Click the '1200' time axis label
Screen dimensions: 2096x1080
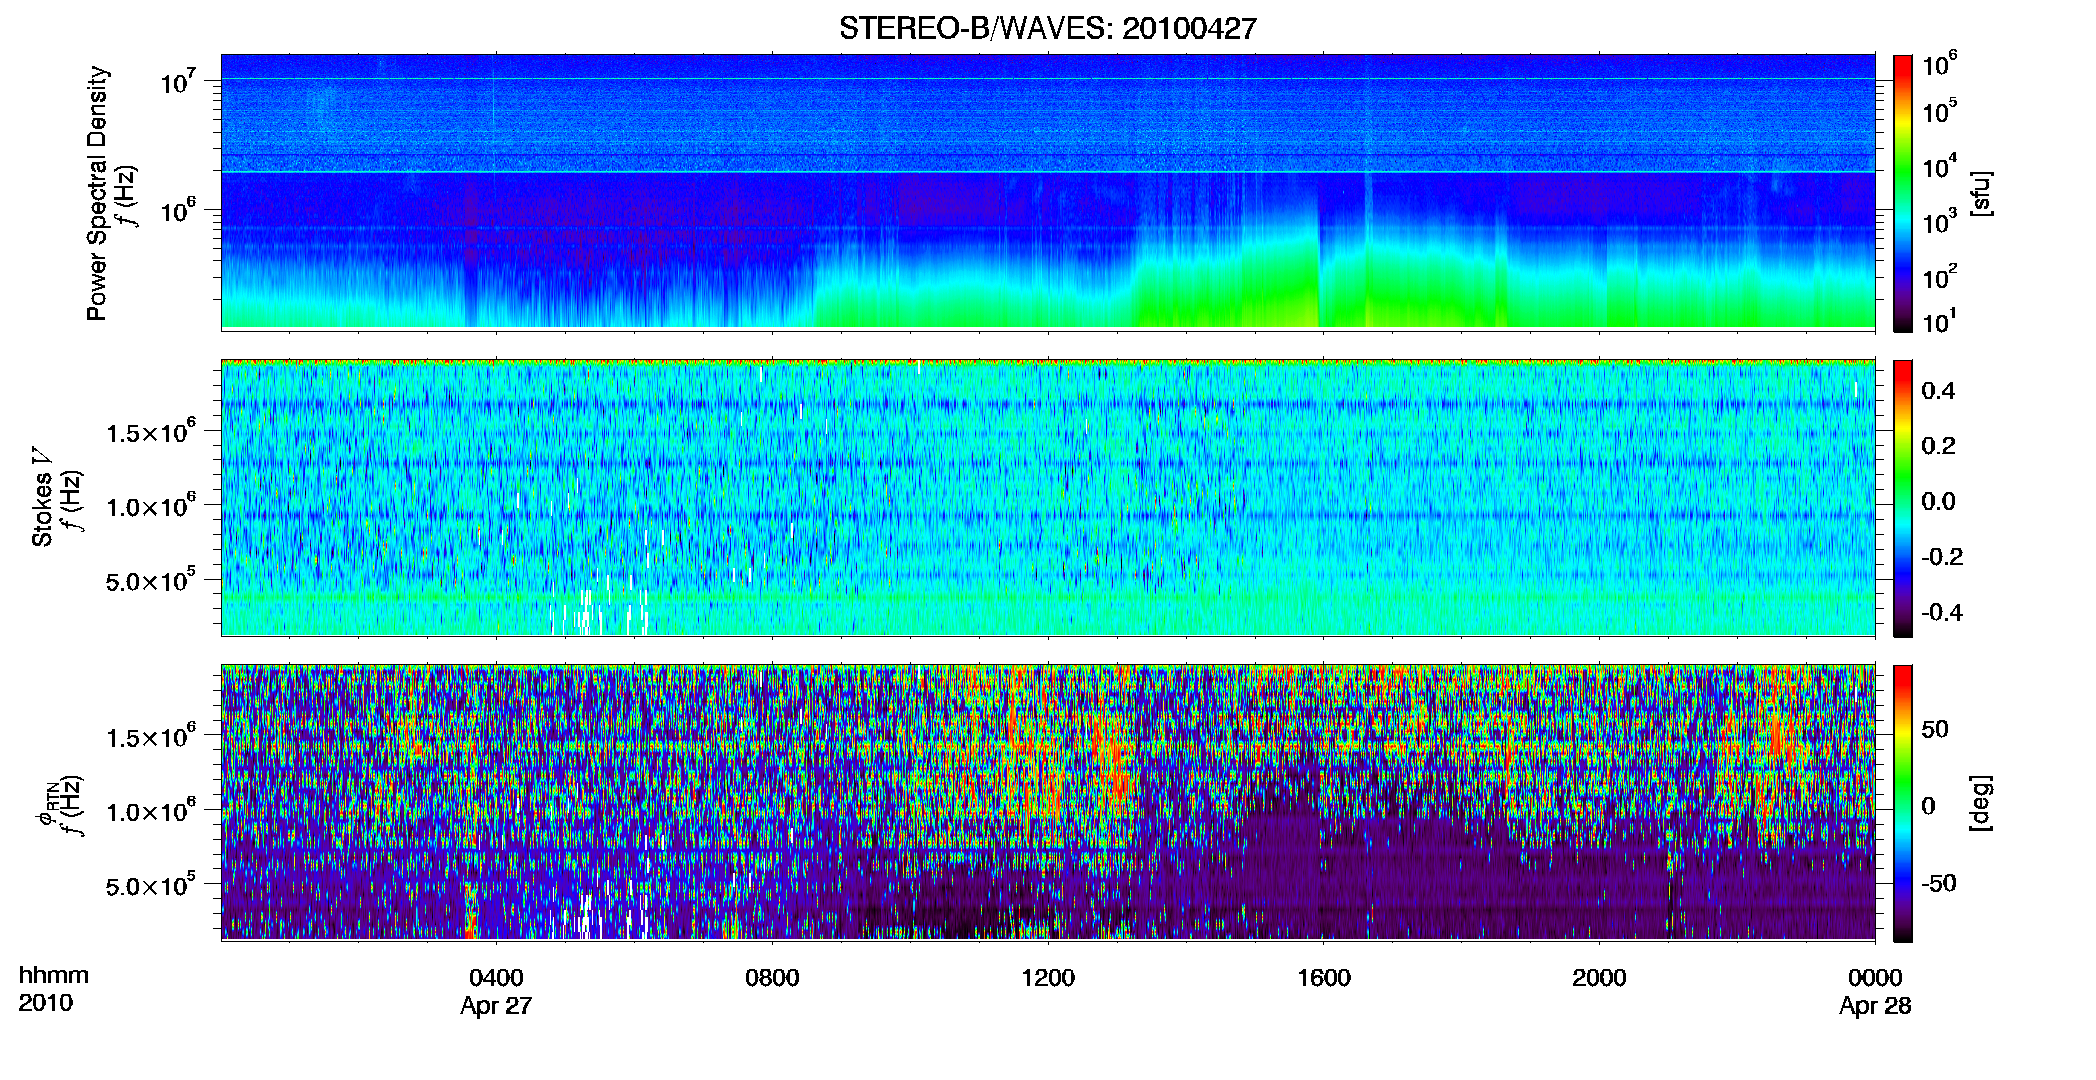(x=1048, y=978)
